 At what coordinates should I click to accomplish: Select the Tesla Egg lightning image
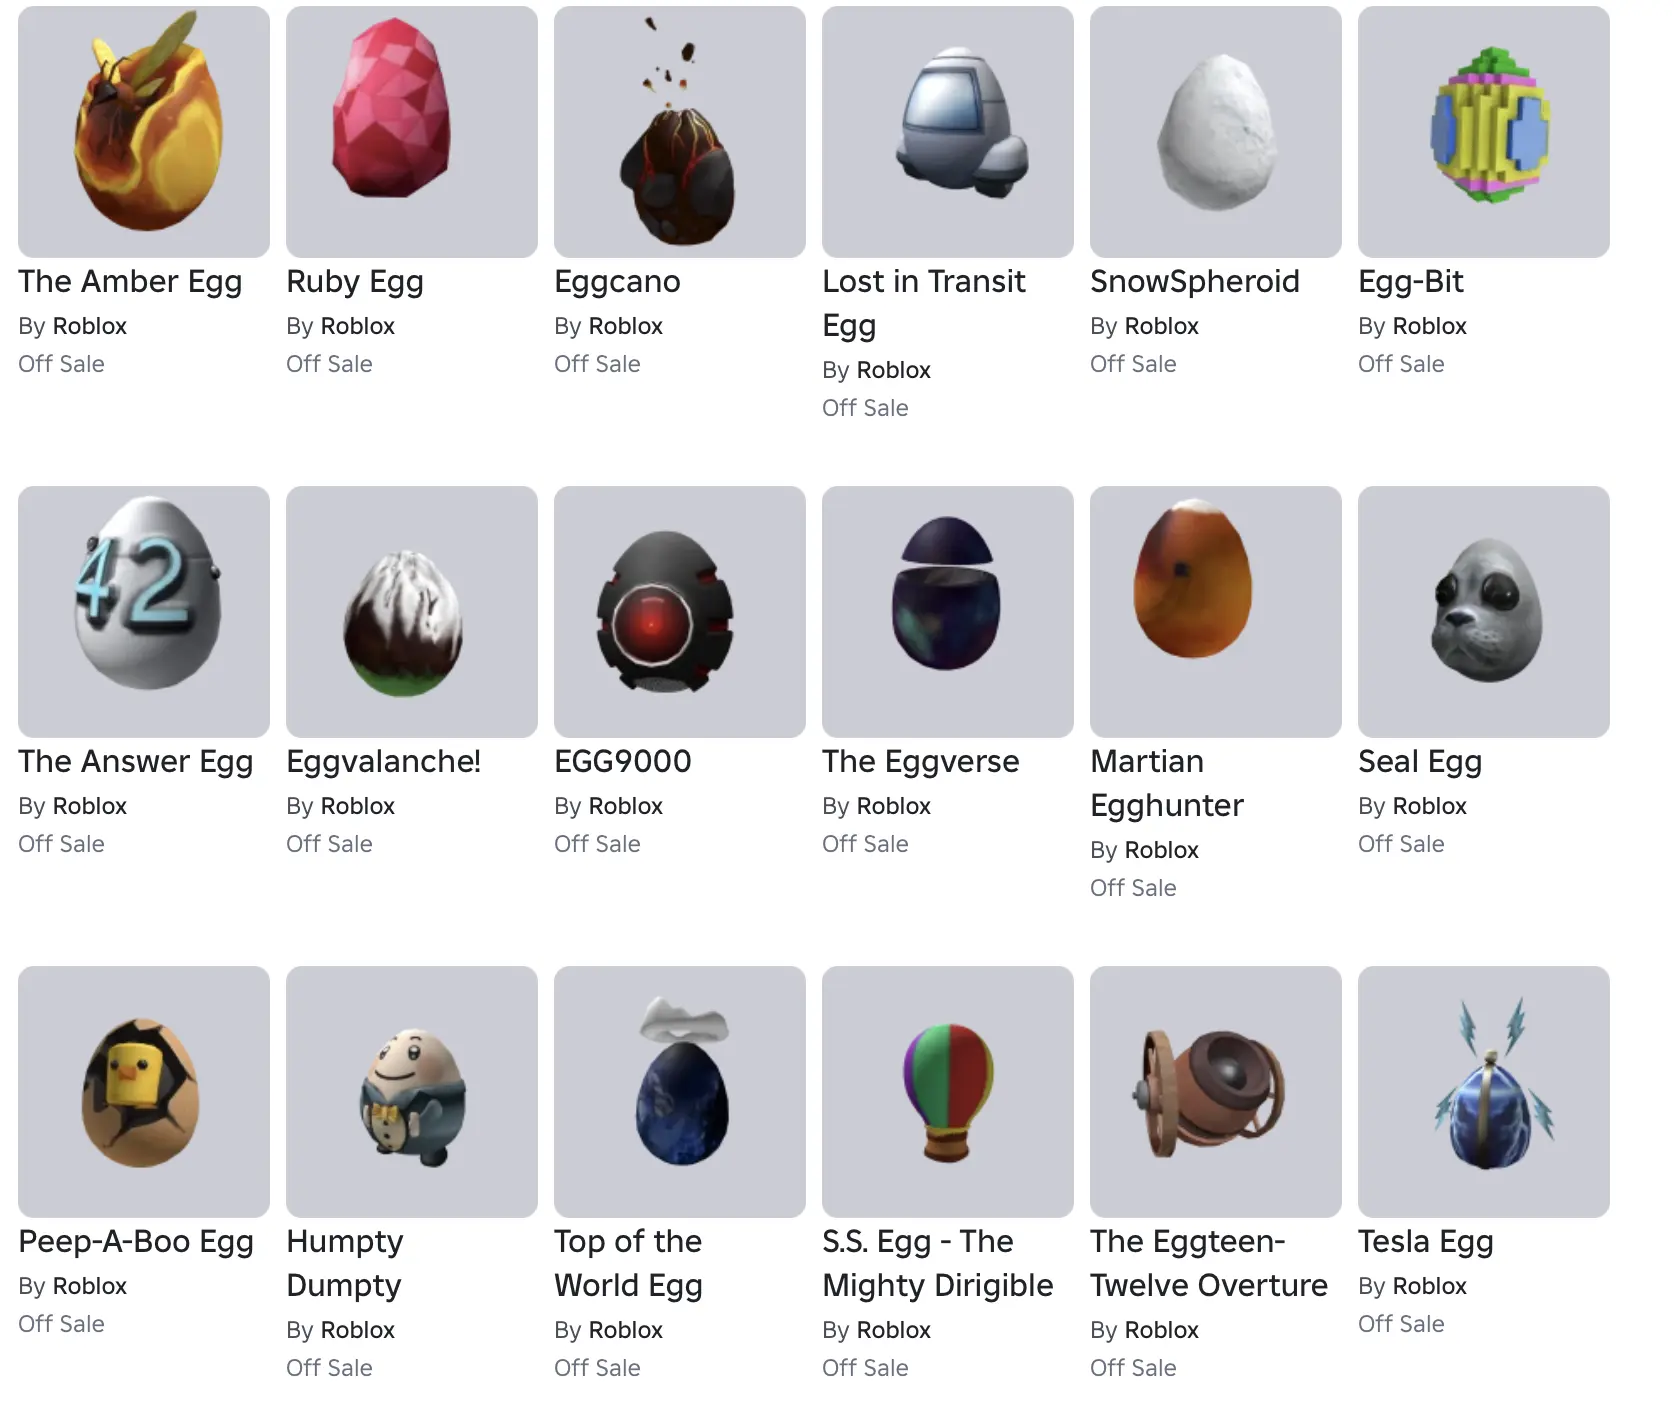pos(1484,1092)
